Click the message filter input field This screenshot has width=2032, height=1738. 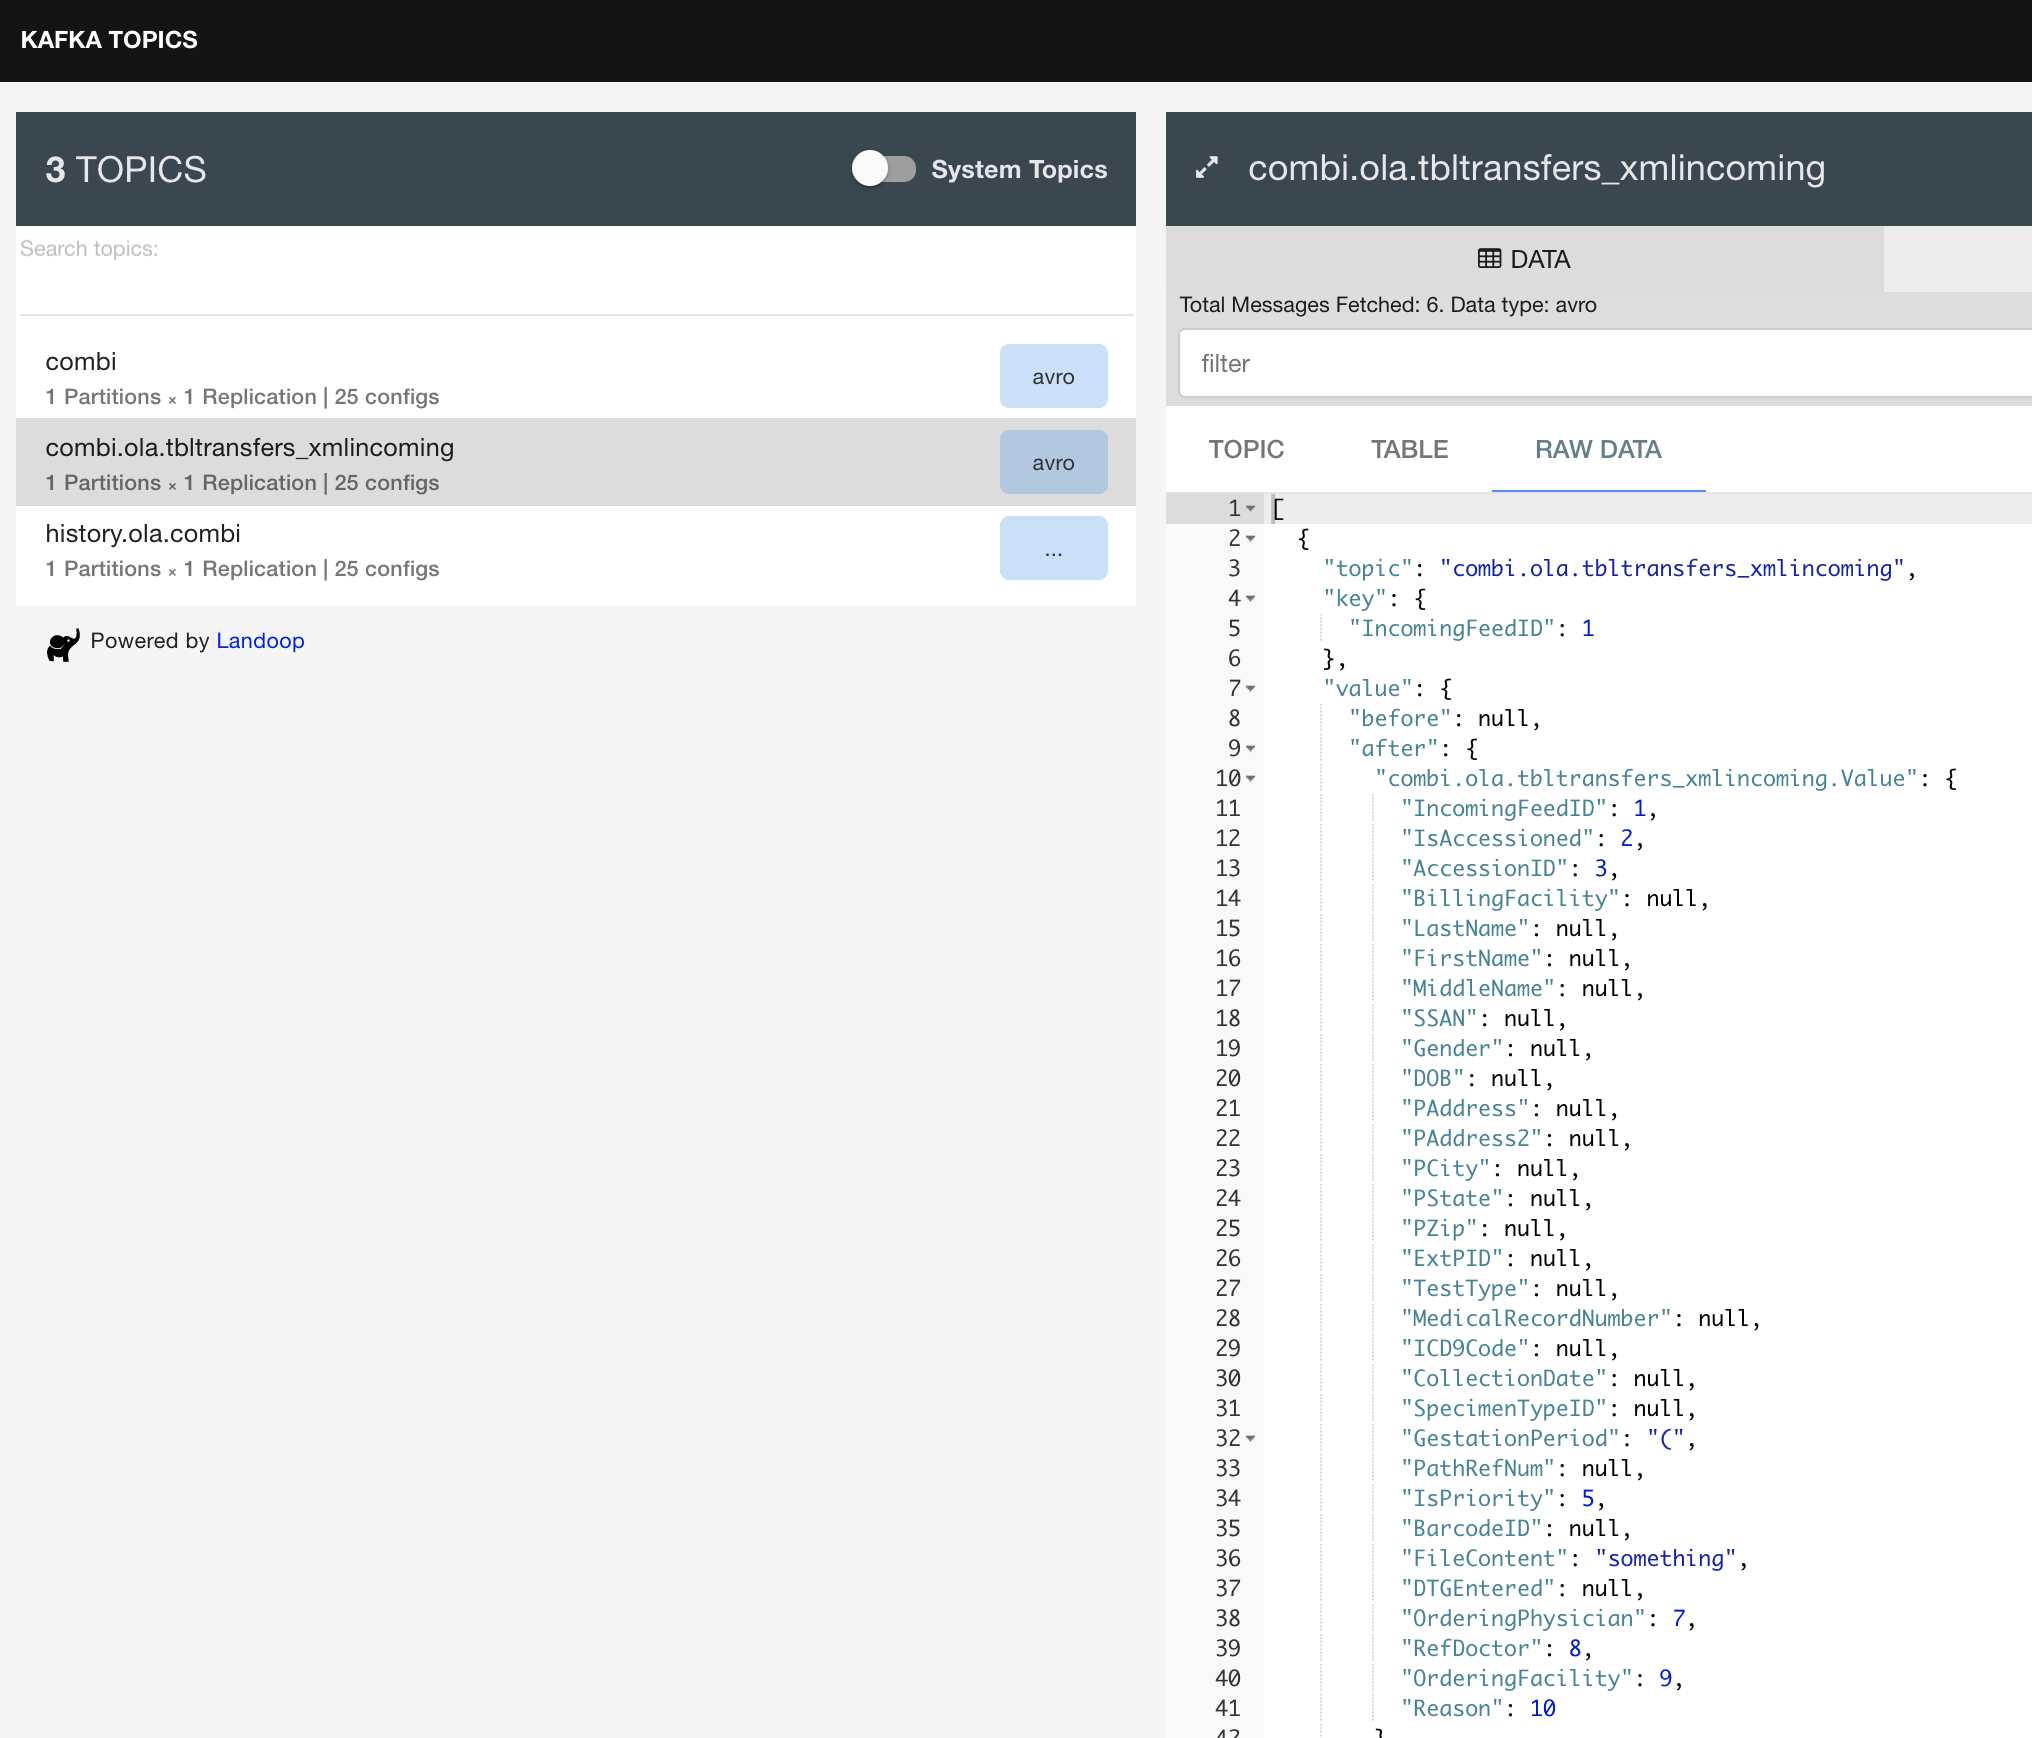1600,363
